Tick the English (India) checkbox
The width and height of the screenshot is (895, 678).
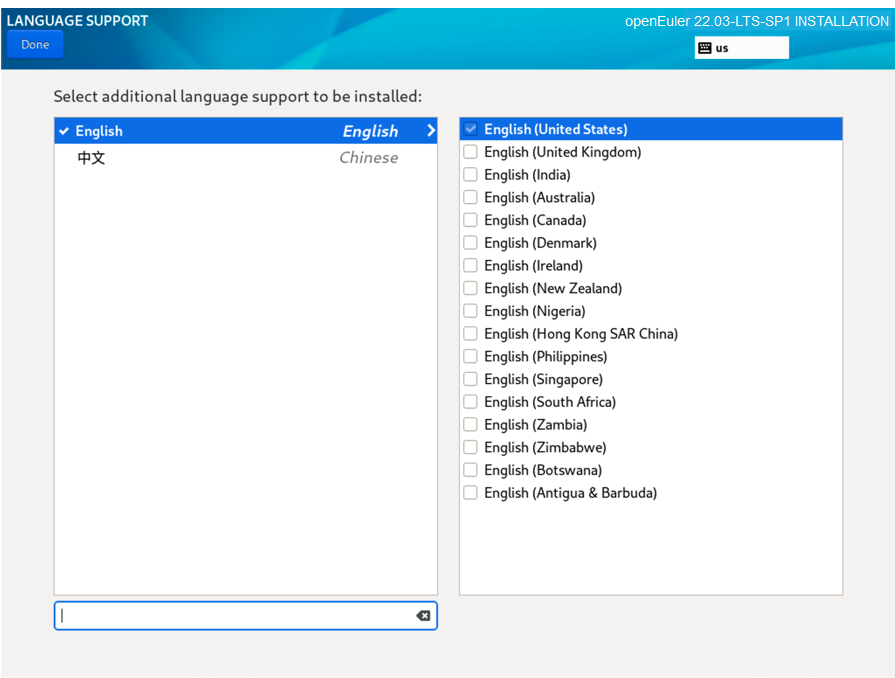click(470, 175)
